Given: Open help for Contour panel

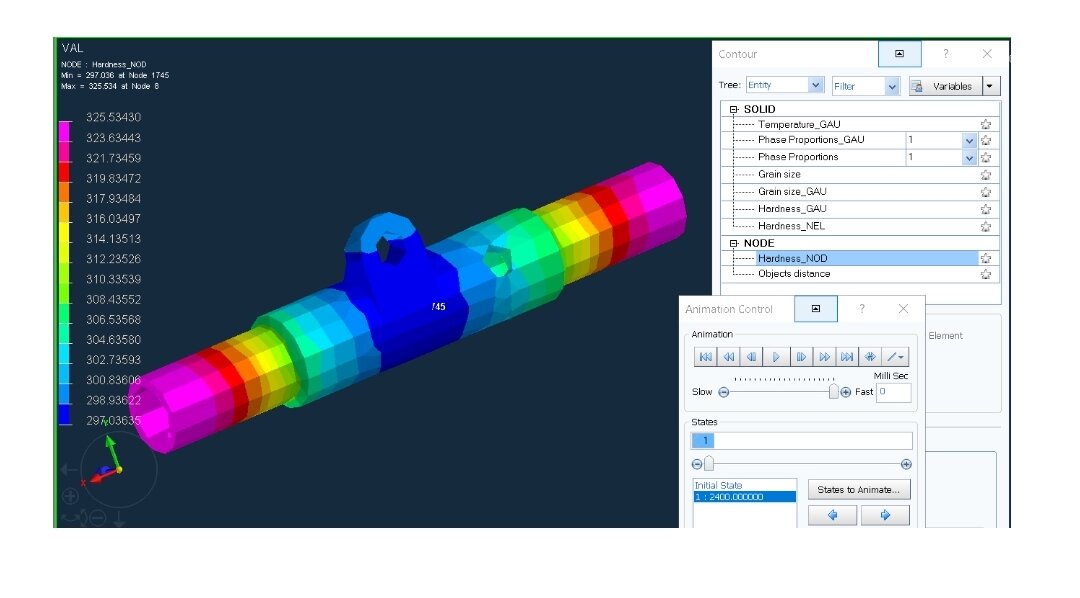Looking at the screenshot, I should [x=945, y=54].
